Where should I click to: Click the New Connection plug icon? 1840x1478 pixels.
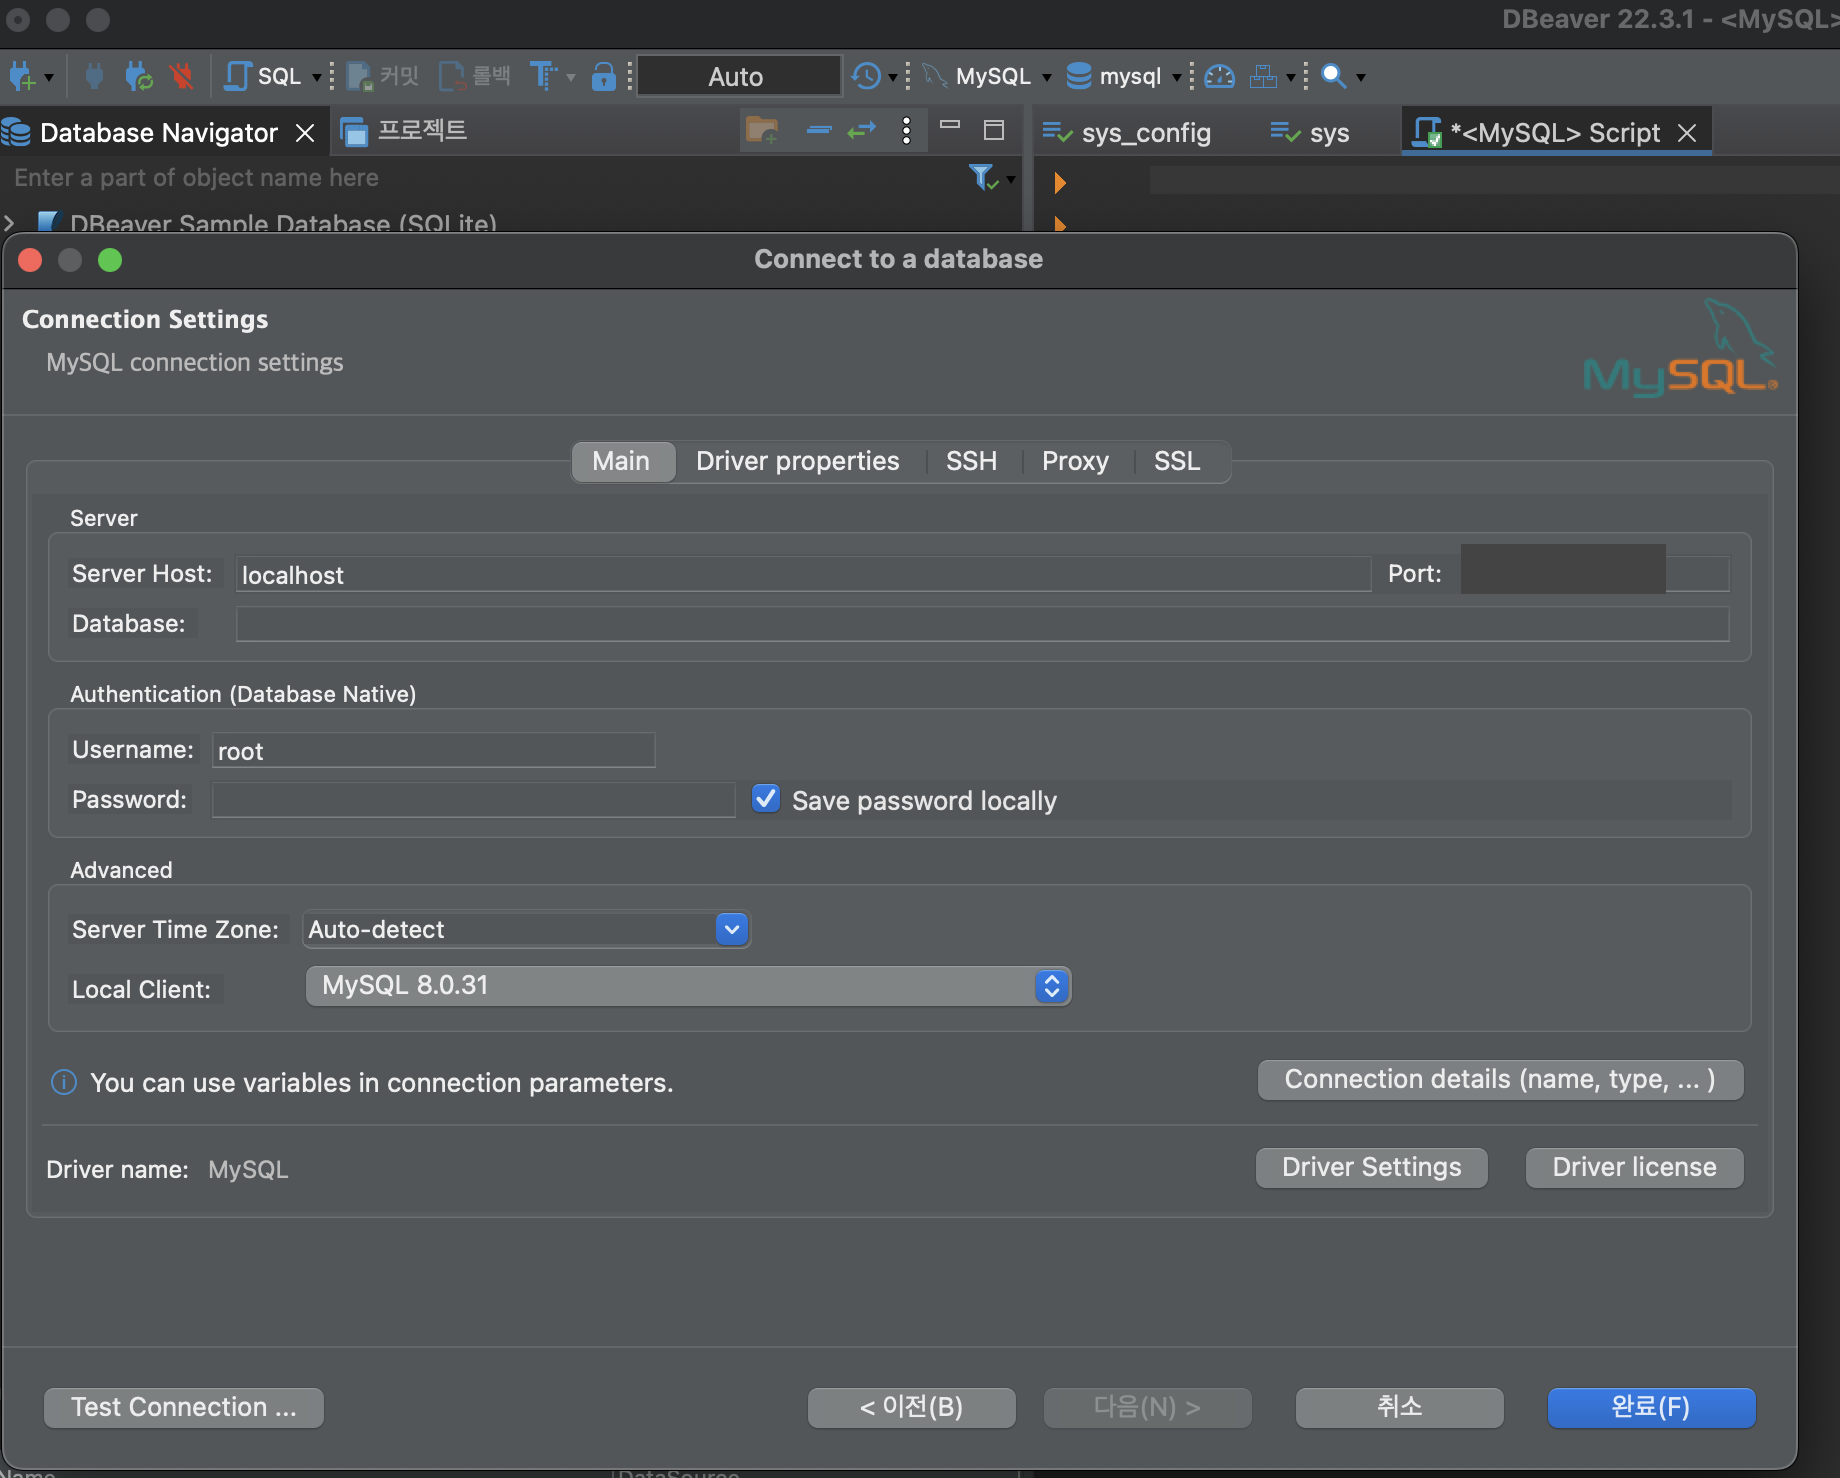(21, 76)
